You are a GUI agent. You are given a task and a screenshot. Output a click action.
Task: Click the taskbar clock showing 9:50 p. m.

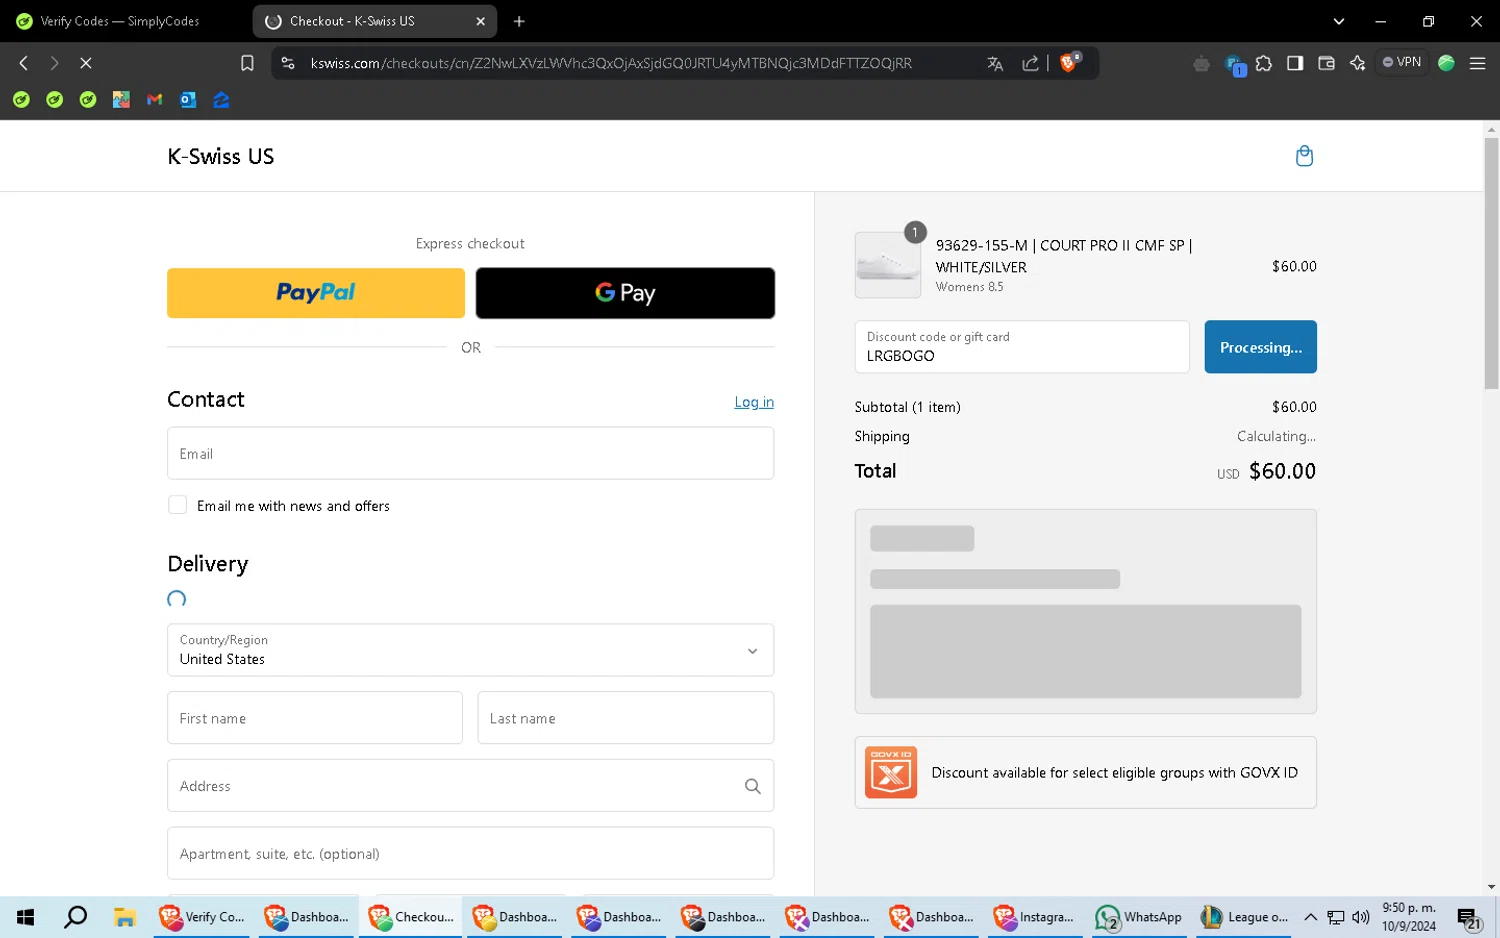pyautogui.click(x=1409, y=917)
